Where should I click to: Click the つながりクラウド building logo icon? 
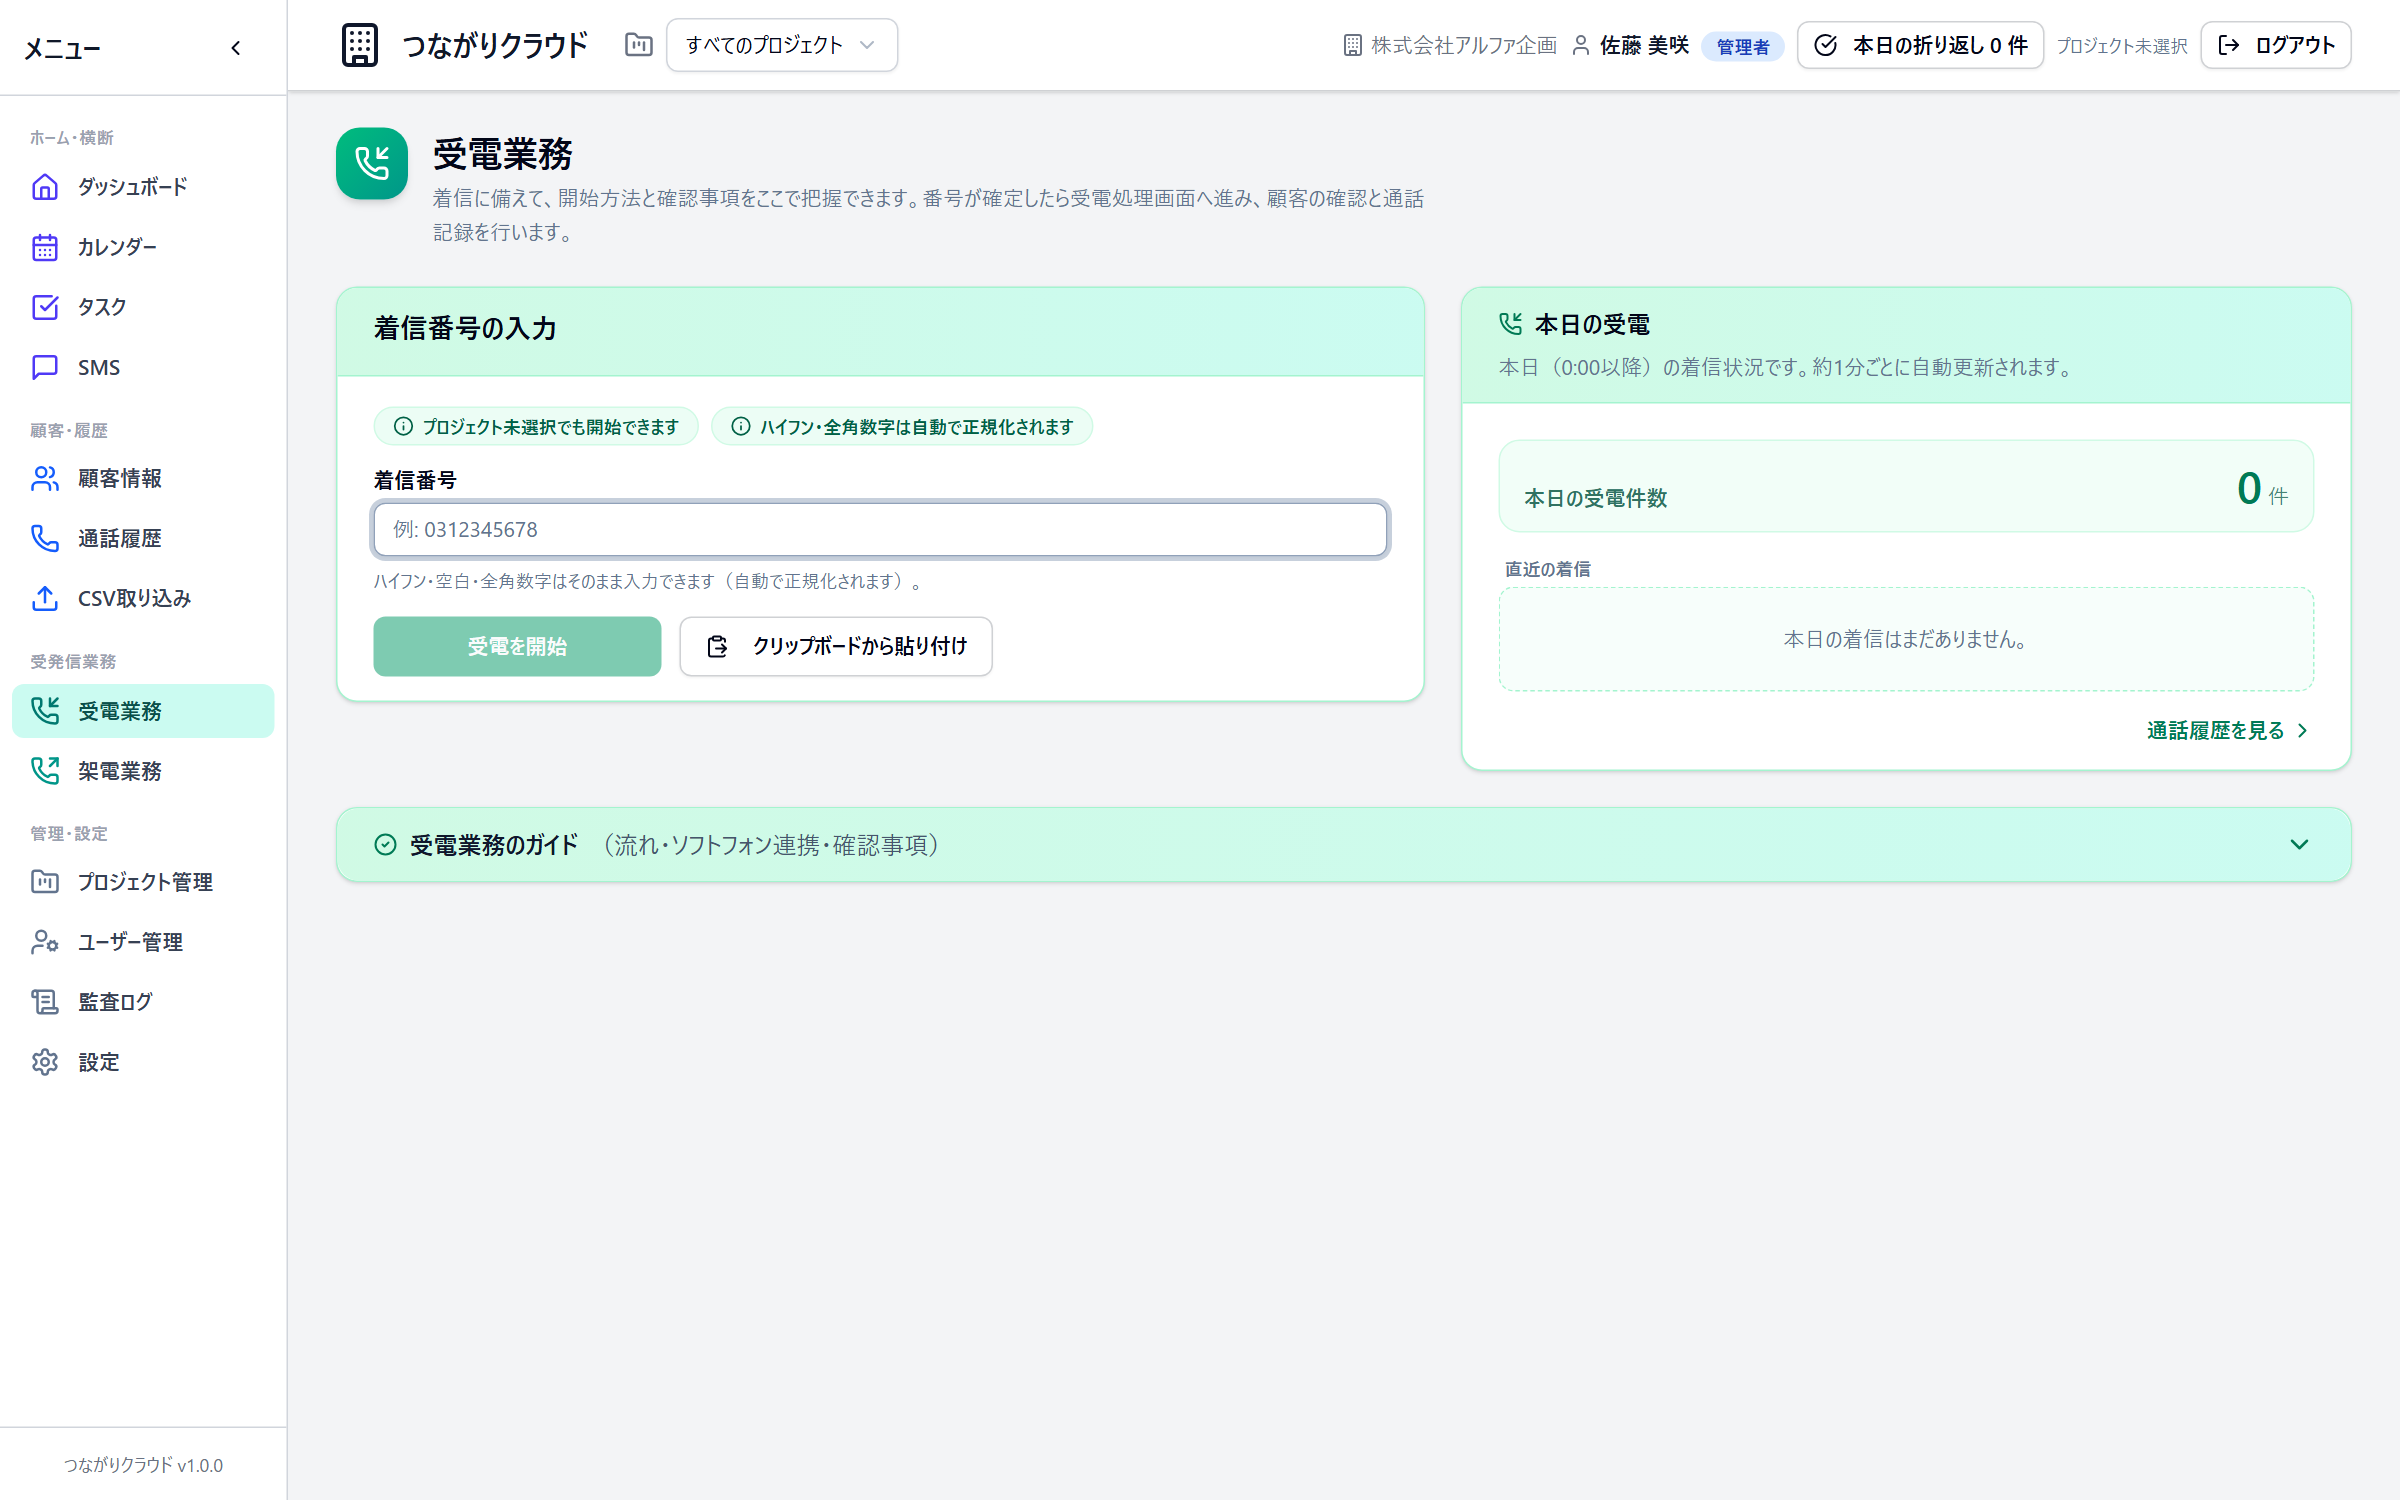tap(360, 45)
